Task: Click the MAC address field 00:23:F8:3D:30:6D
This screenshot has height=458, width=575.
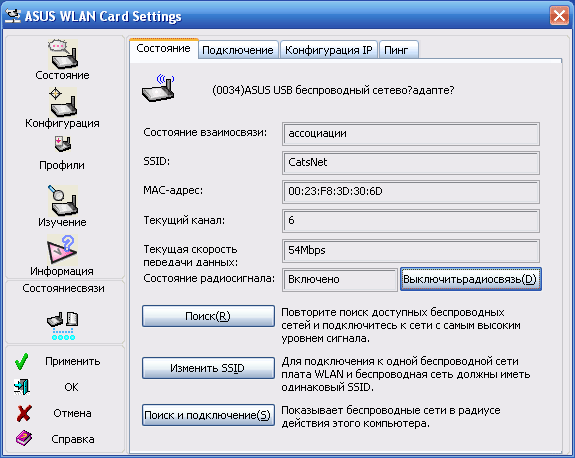Action: [x=411, y=192]
